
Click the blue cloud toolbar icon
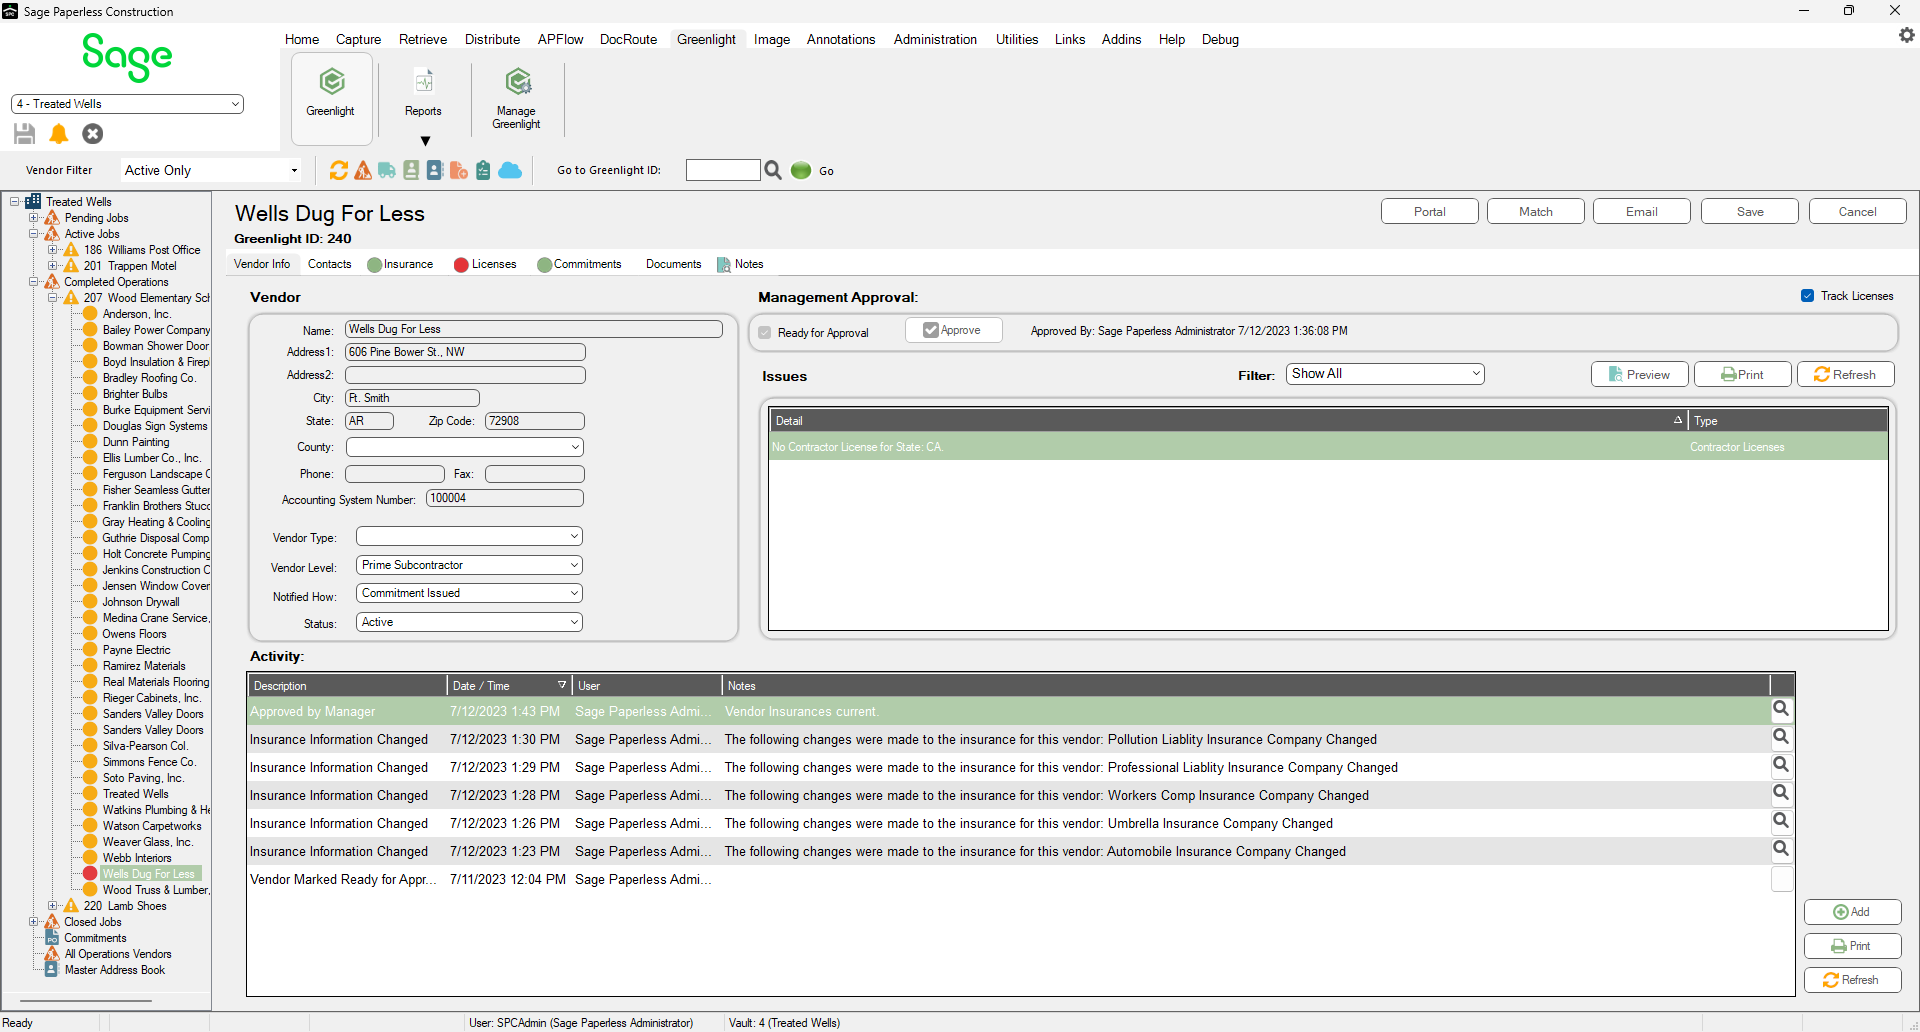[x=510, y=171]
